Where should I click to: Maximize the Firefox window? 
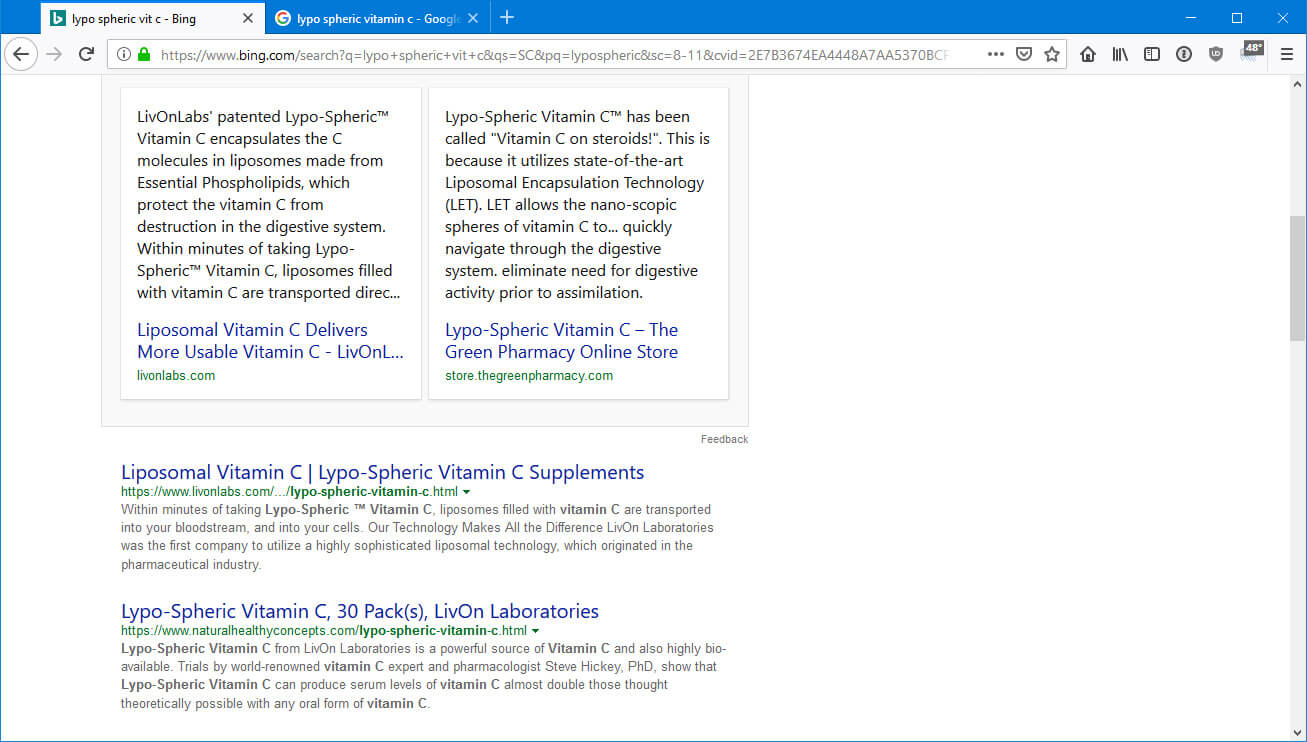(x=1237, y=17)
